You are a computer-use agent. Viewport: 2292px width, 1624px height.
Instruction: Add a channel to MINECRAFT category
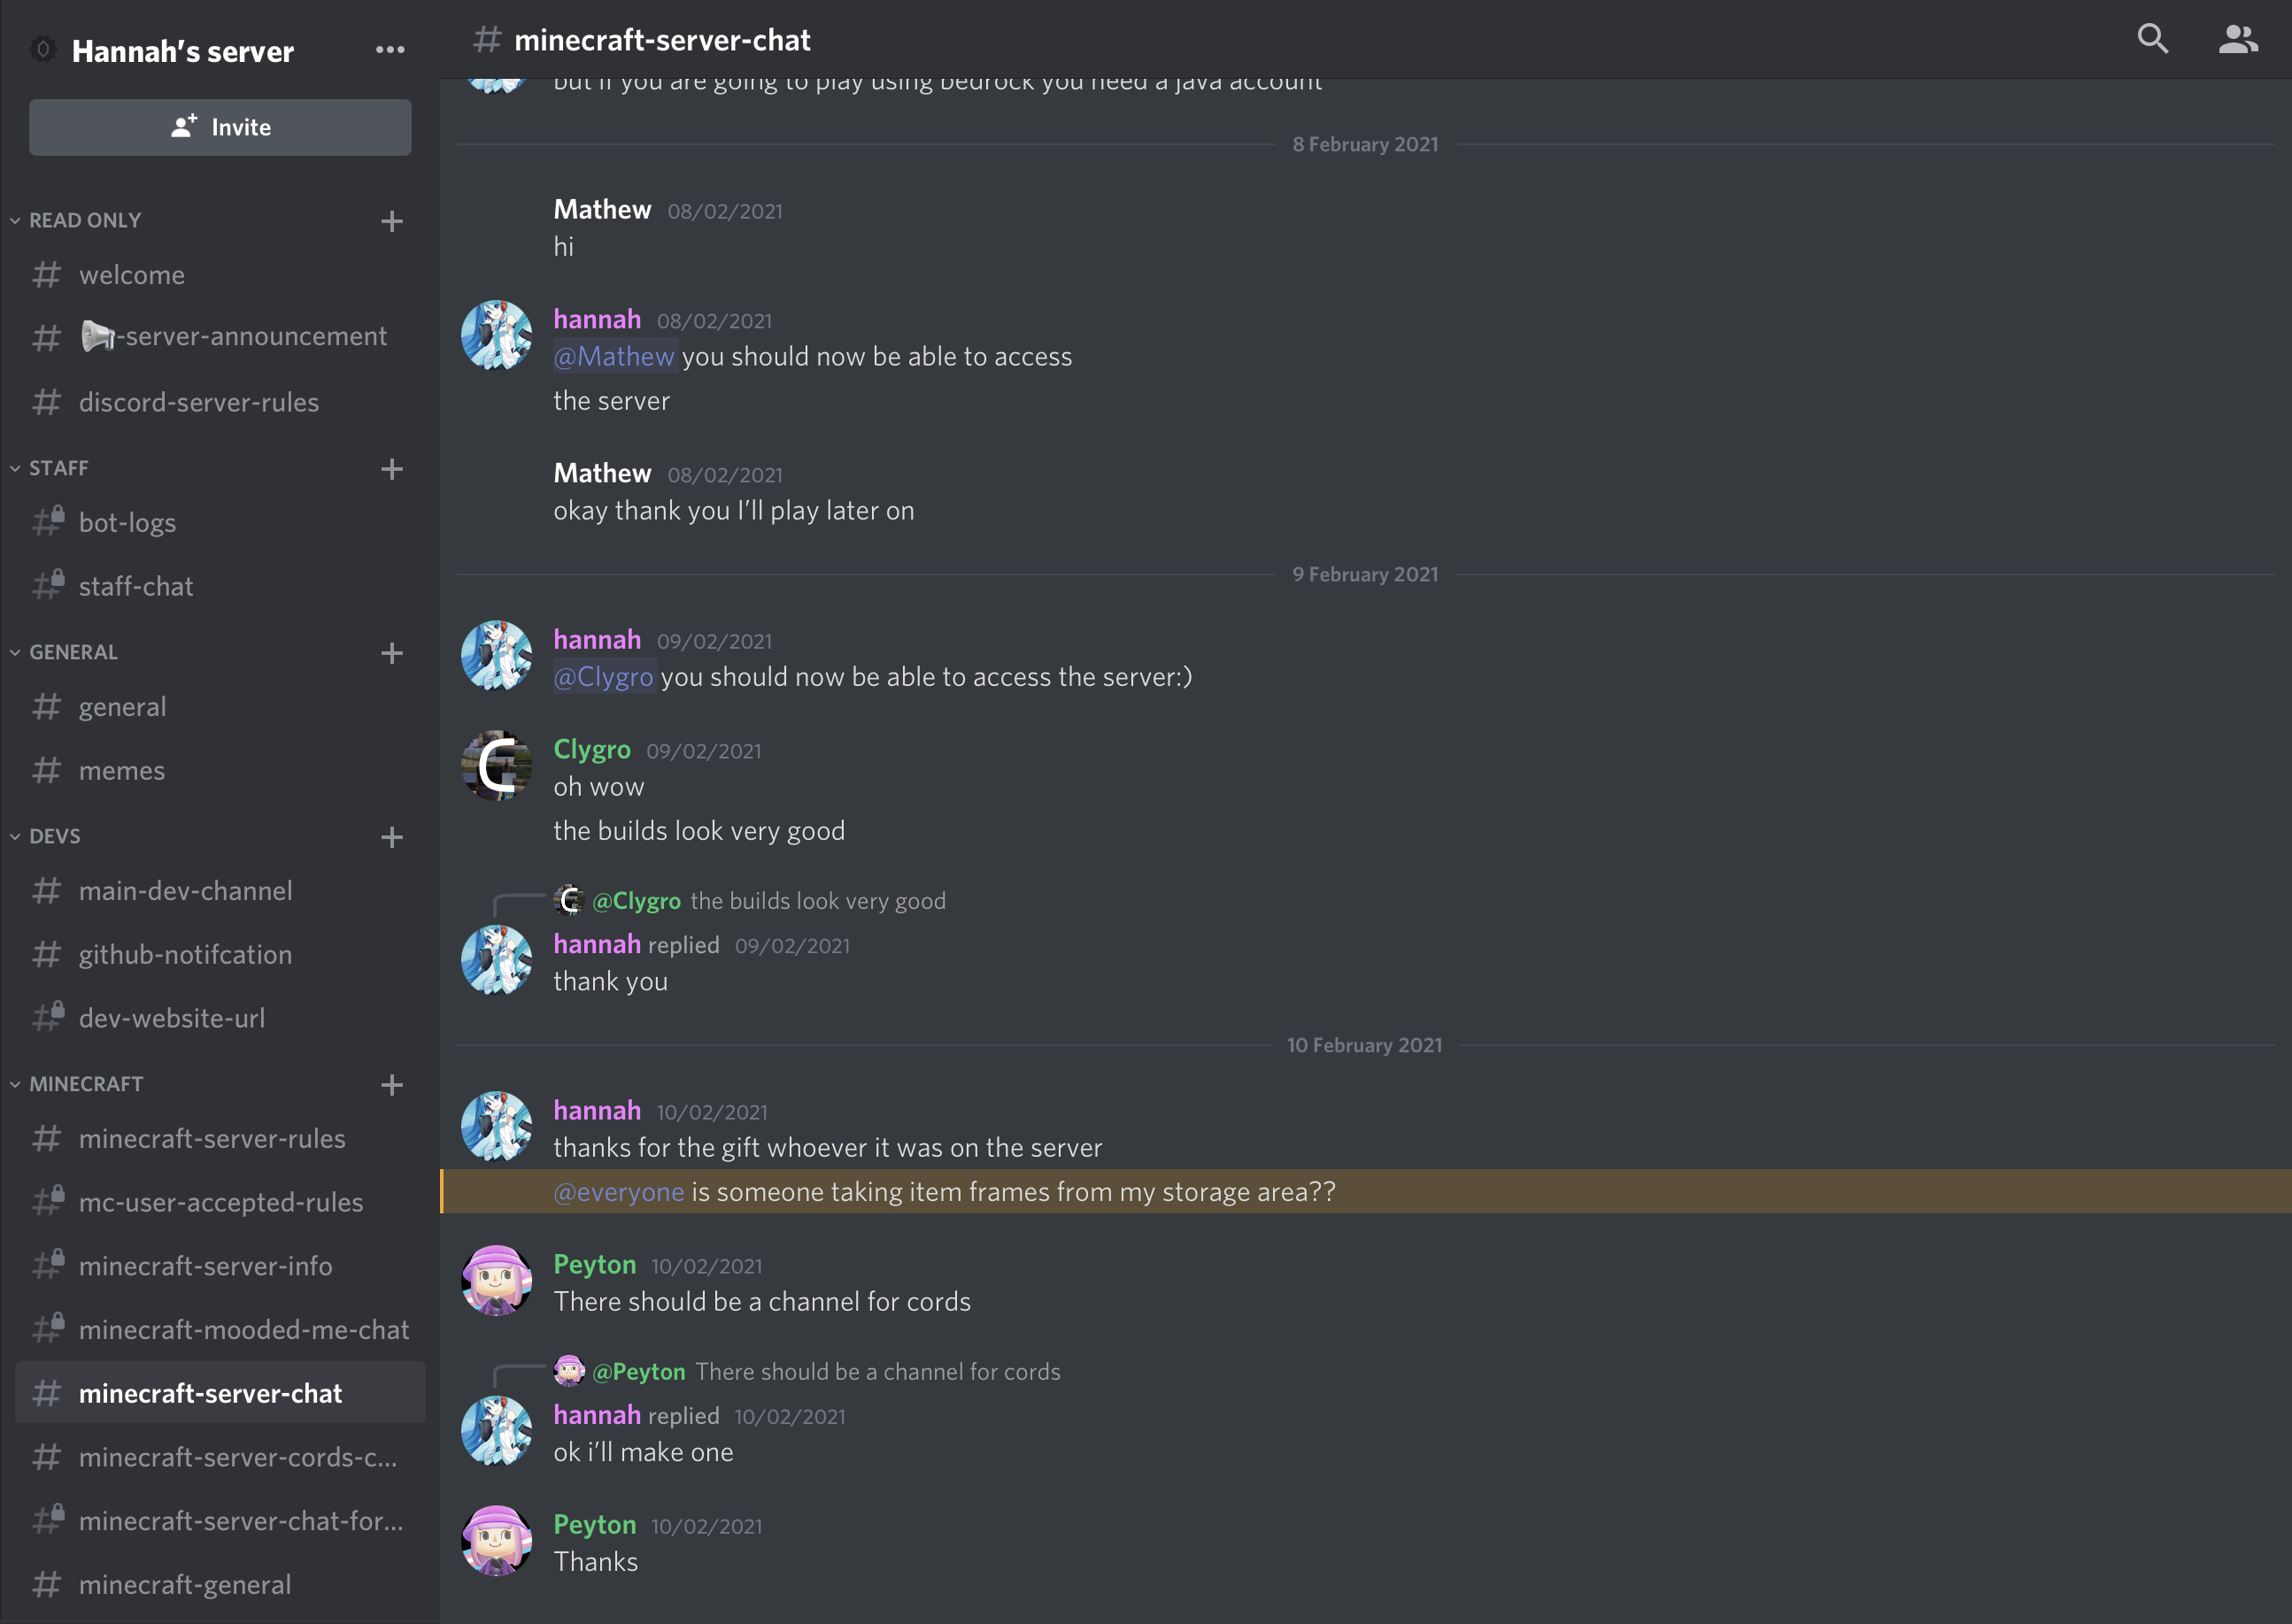(x=392, y=1085)
